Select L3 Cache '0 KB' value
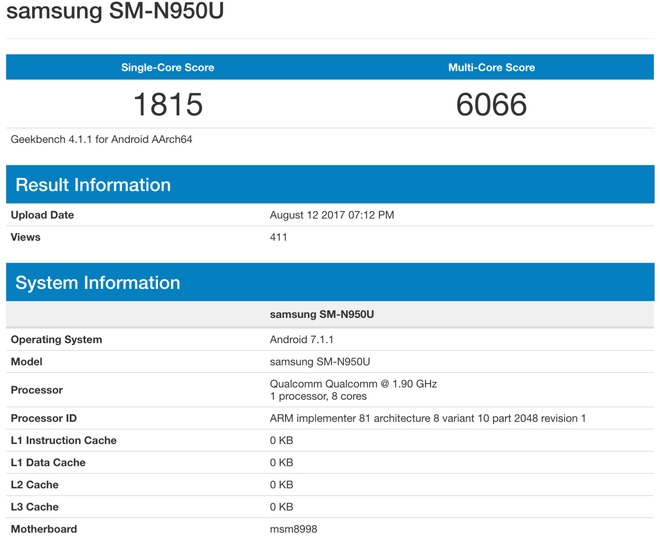Viewport: 660px width, 538px height. [x=282, y=507]
